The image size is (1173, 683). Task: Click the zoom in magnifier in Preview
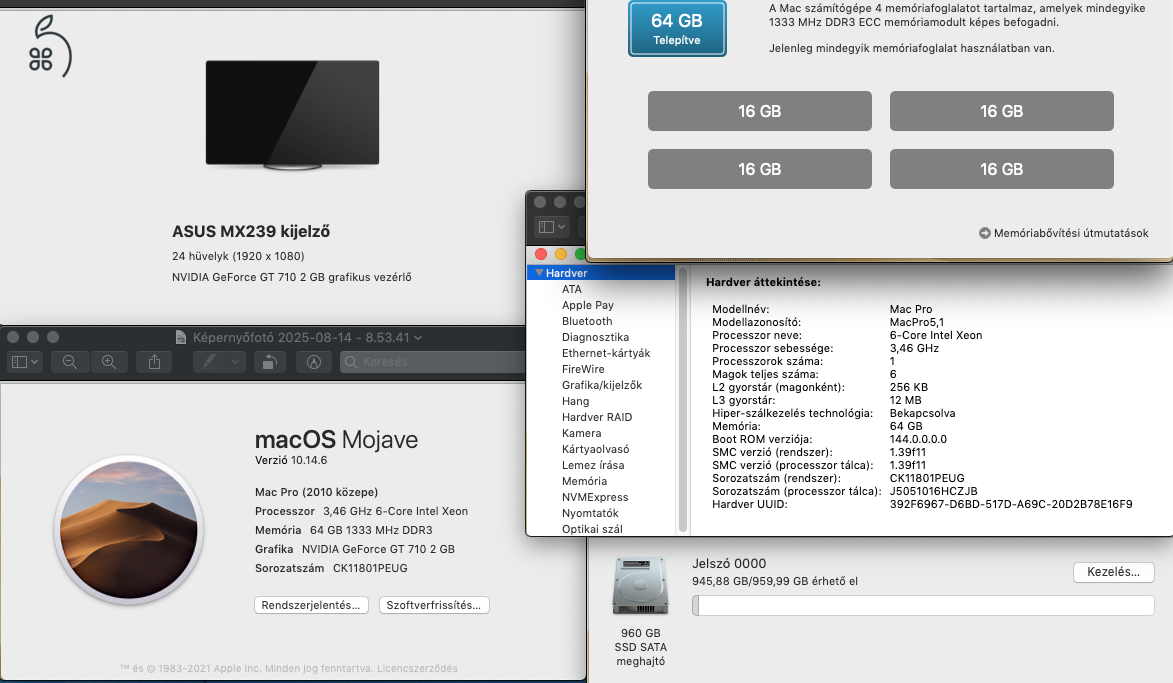click(109, 362)
